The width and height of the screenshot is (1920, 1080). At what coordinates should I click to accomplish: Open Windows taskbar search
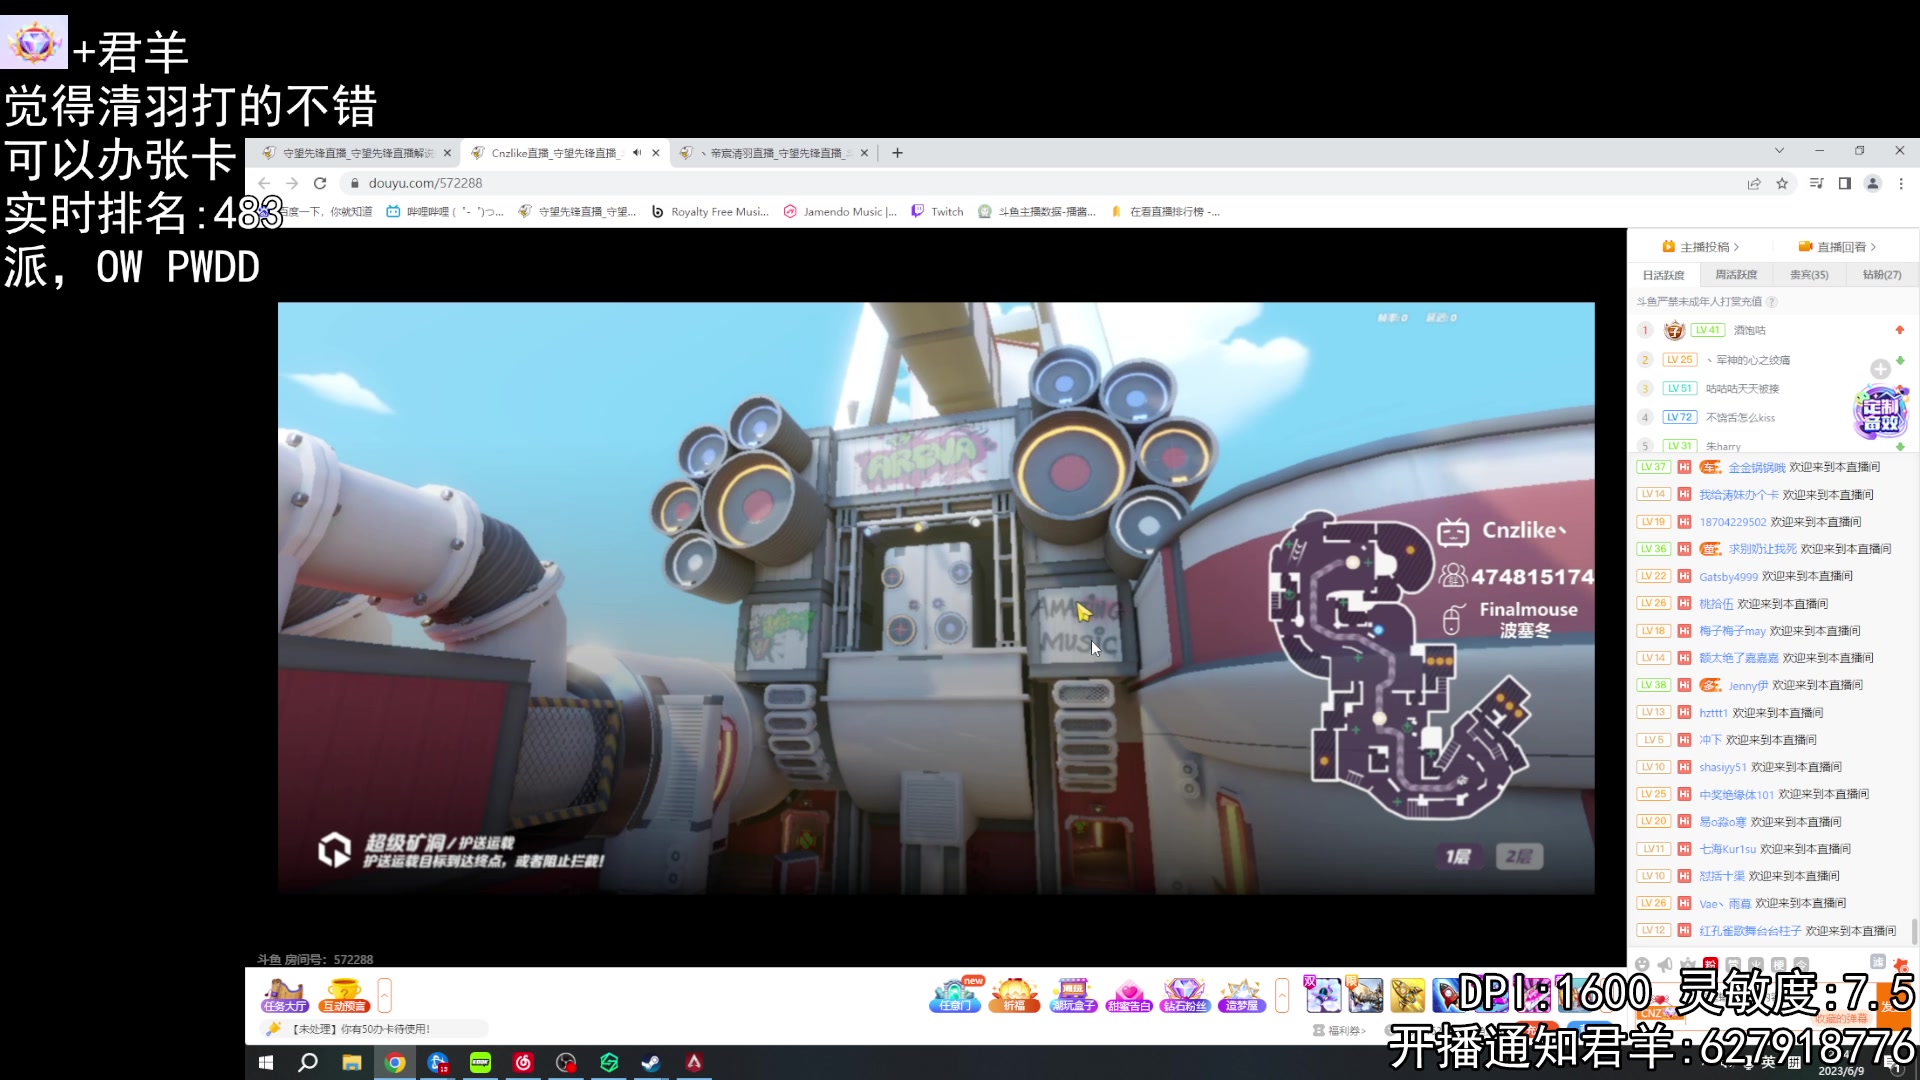308,1063
